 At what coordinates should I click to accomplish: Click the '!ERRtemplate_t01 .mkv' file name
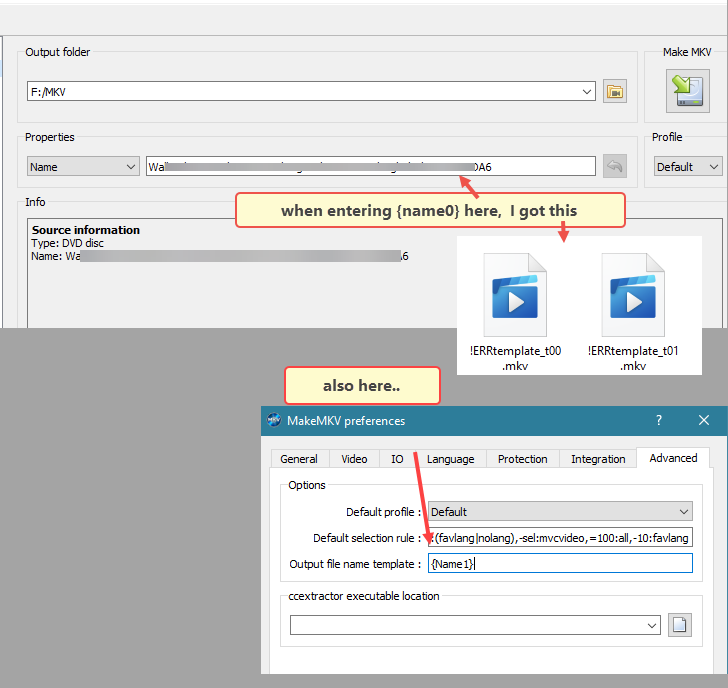pos(633,358)
